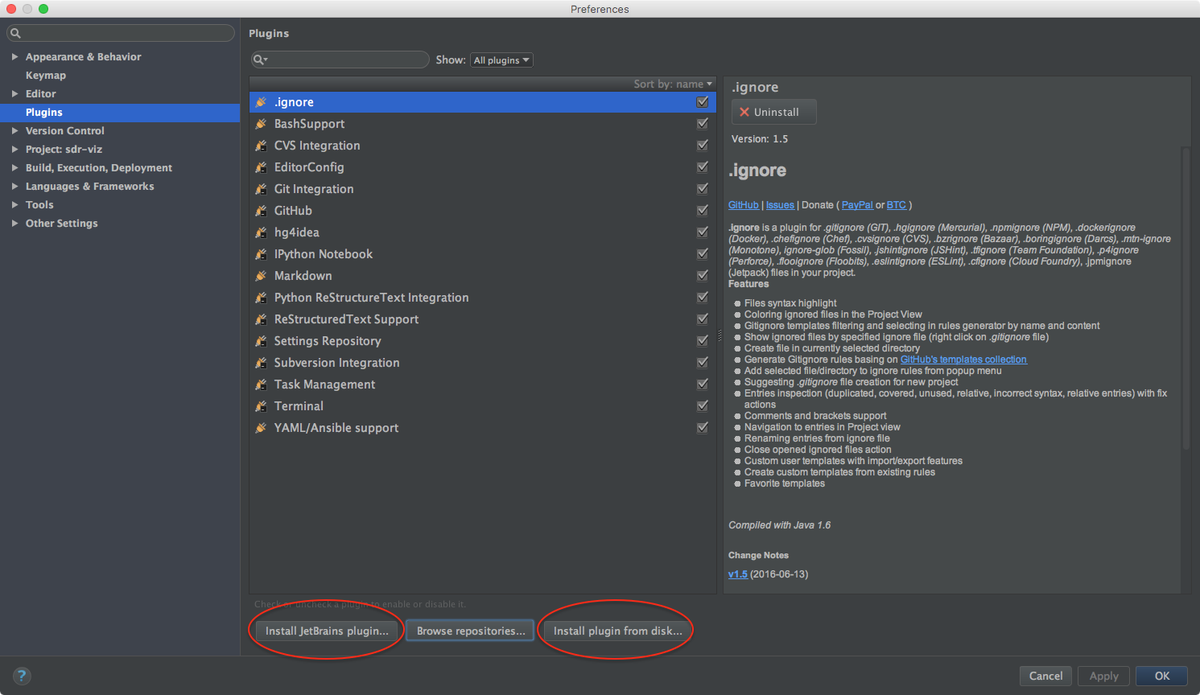
Task: Click the magnifier in the settings search
Action: click(x=17, y=33)
